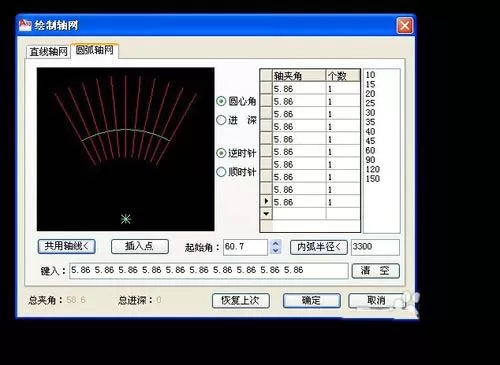Click the 共用轴线< button
This screenshot has width=500, height=365.
click(x=67, y=247)
